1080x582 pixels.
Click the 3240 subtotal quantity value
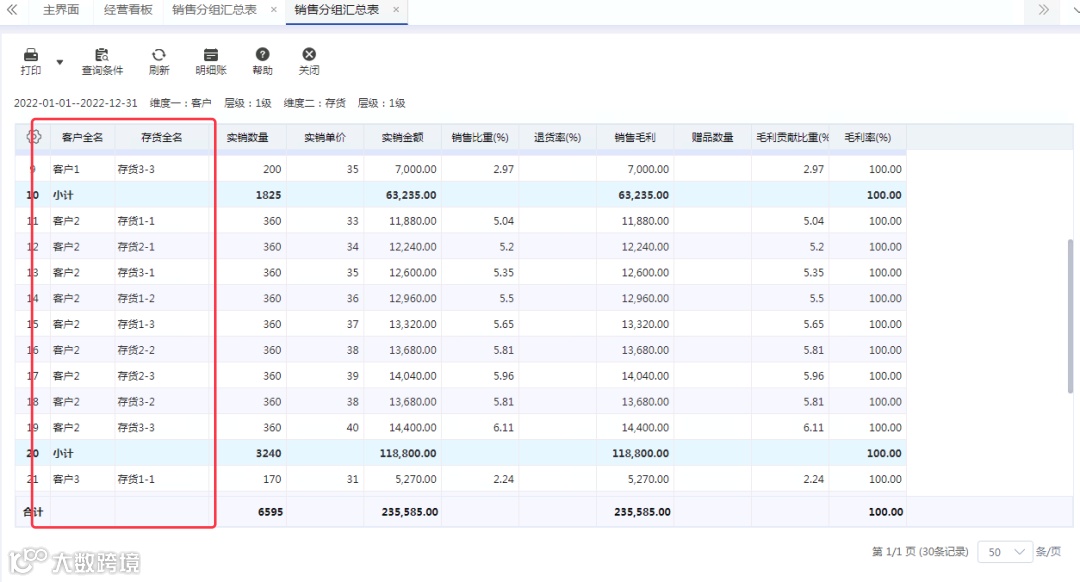point(268,453)
